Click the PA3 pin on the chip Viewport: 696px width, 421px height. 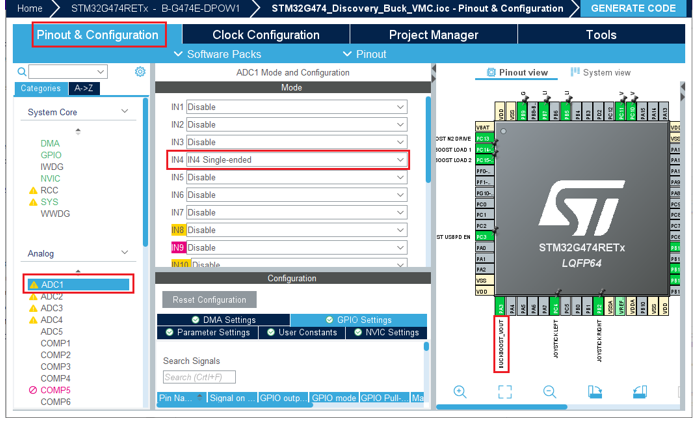(x=501, y=307)
